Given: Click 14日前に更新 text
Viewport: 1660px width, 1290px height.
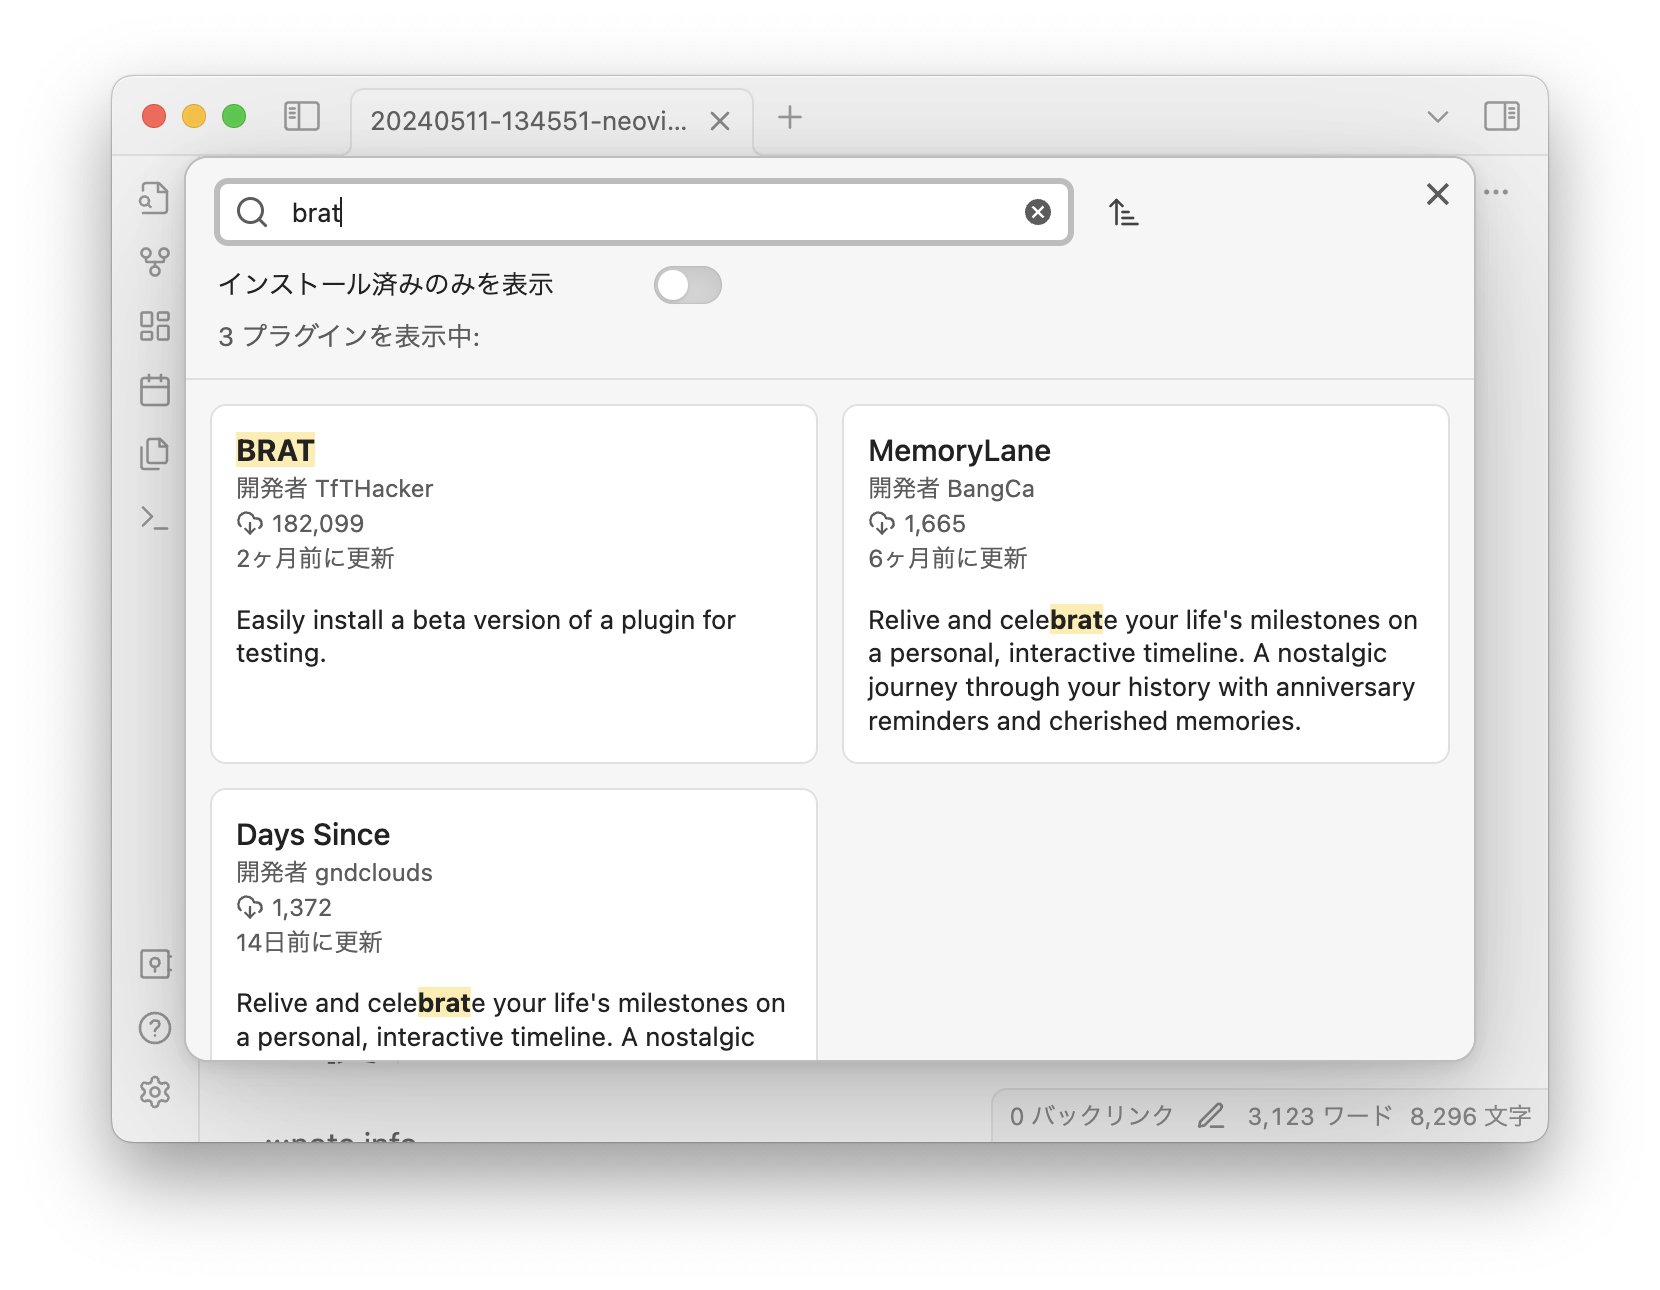Looking at the screenshot, I should (309, 942).
